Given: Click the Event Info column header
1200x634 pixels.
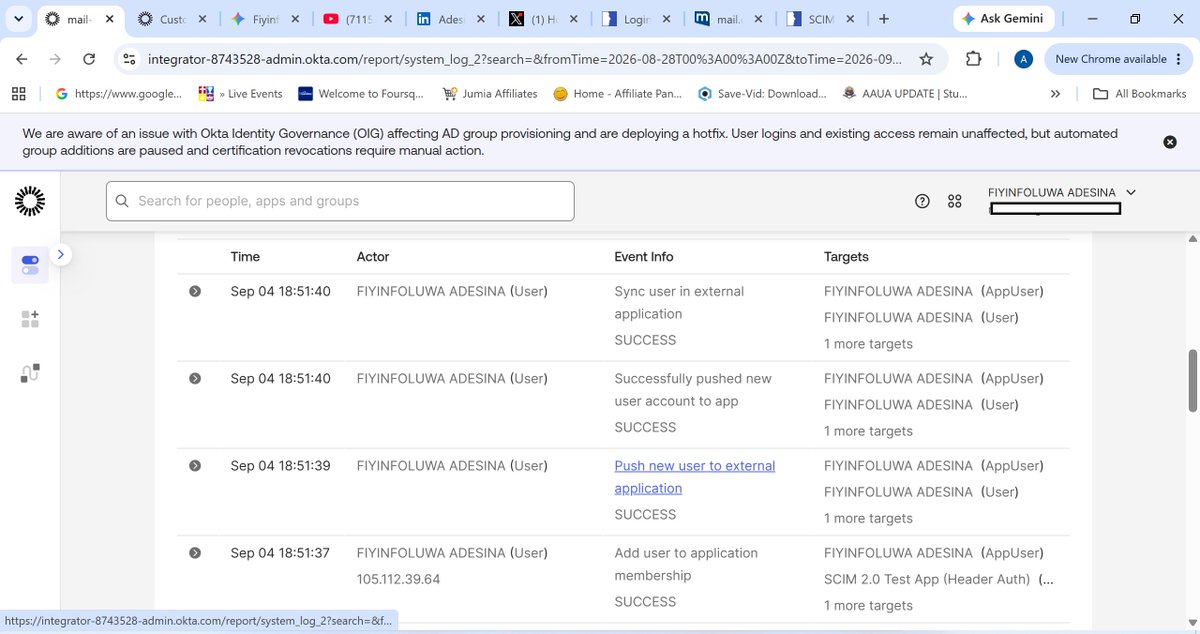Looking at the screenshot, I should [644, 257].
